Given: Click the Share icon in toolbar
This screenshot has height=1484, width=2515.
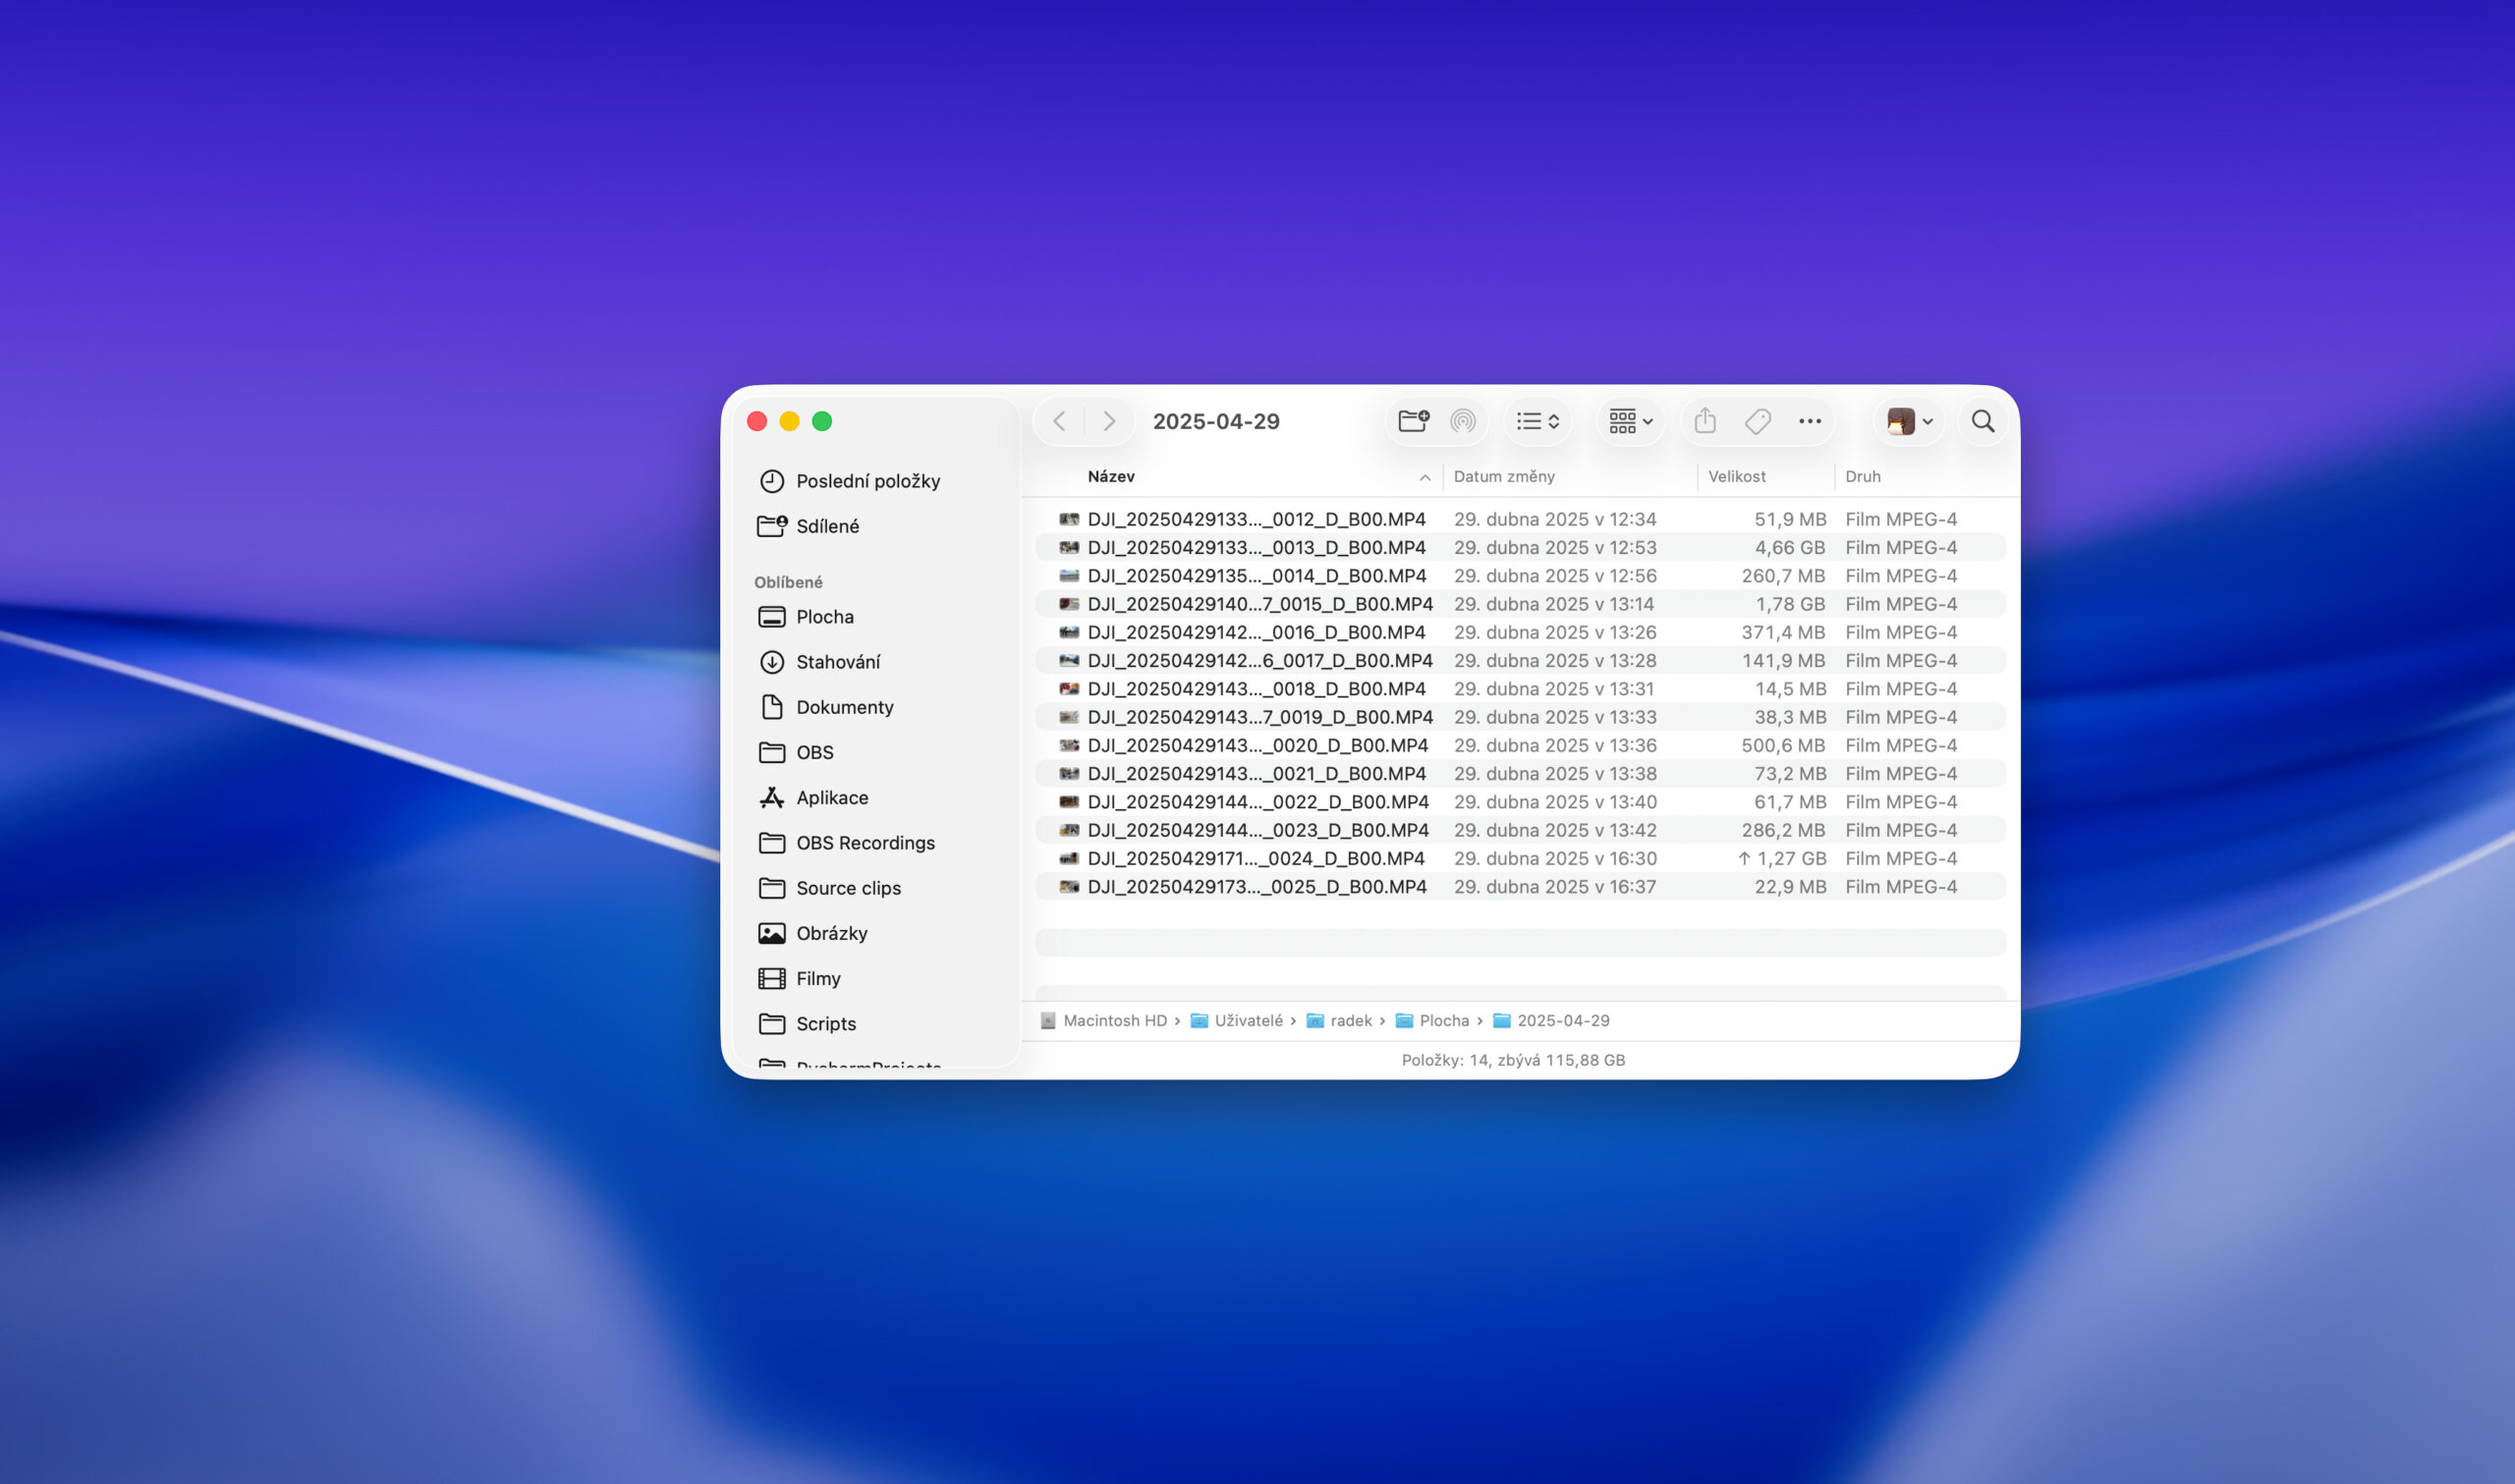Looking at the screenshot, I should click(1705, 421).
